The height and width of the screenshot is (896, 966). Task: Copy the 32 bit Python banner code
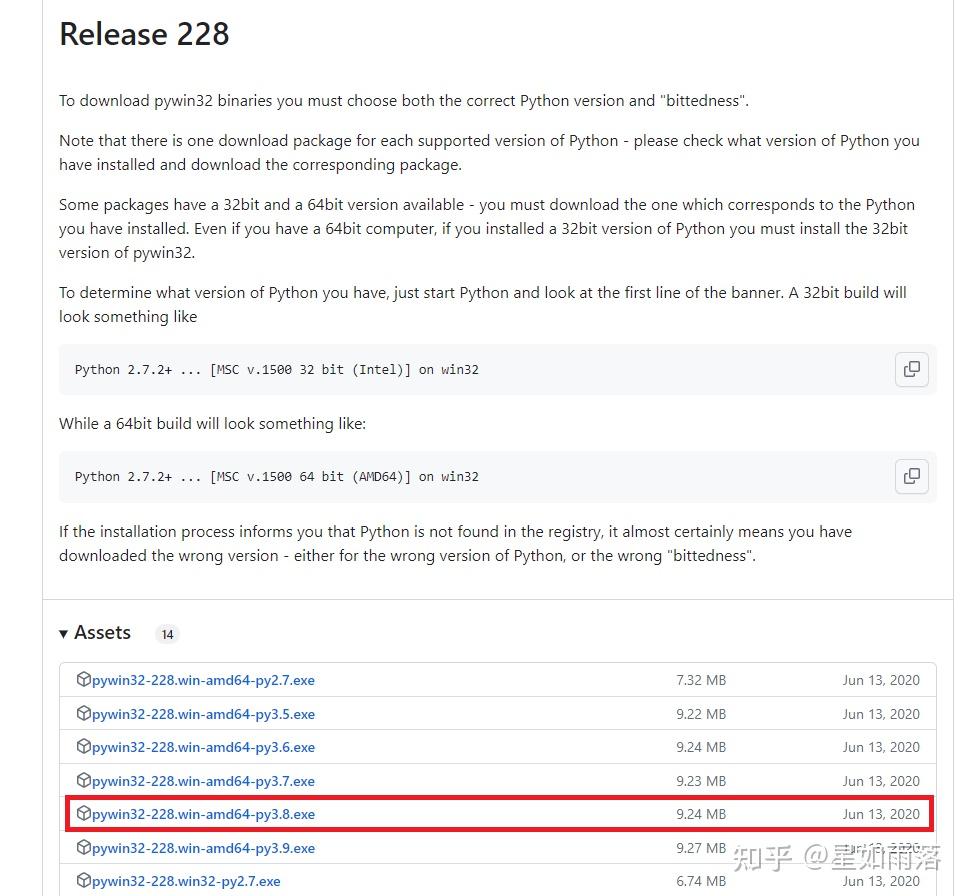tap(911, 369)
